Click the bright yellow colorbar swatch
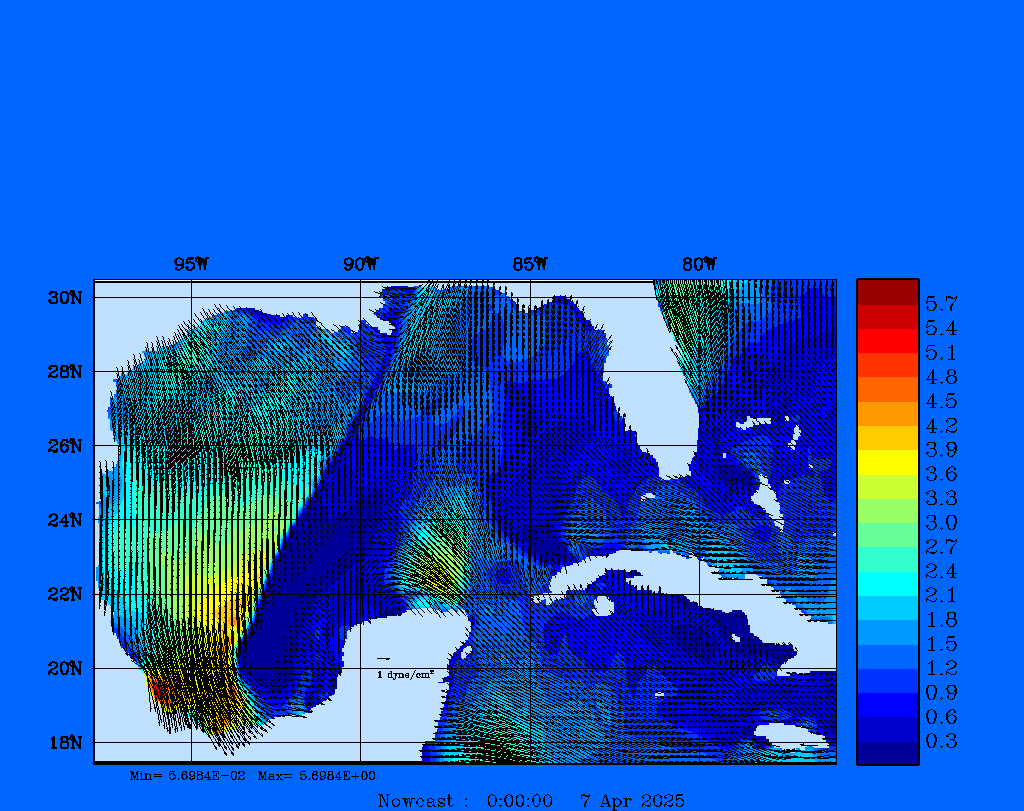The height and width of the screenshot is (811, 1024). point(888,462)
